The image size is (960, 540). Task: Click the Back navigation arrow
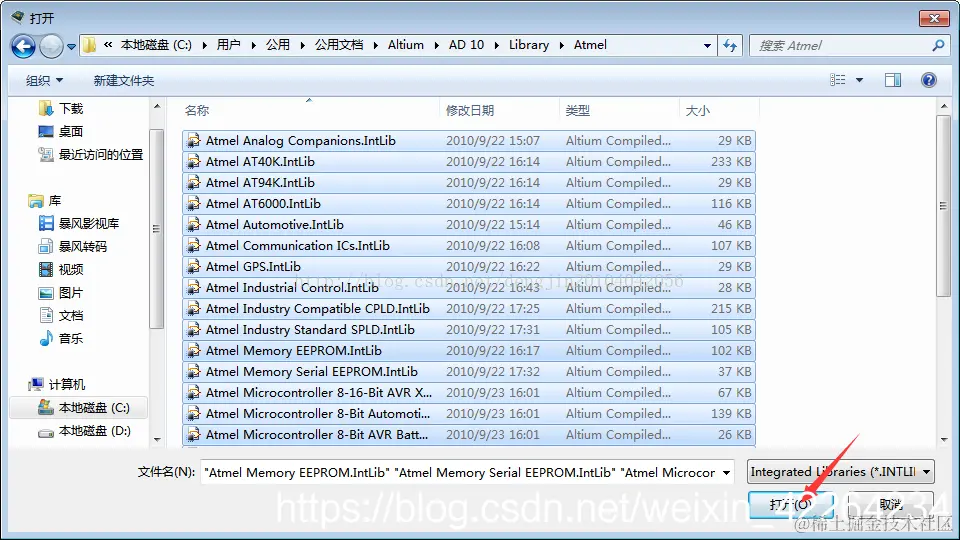coord(23,46)
